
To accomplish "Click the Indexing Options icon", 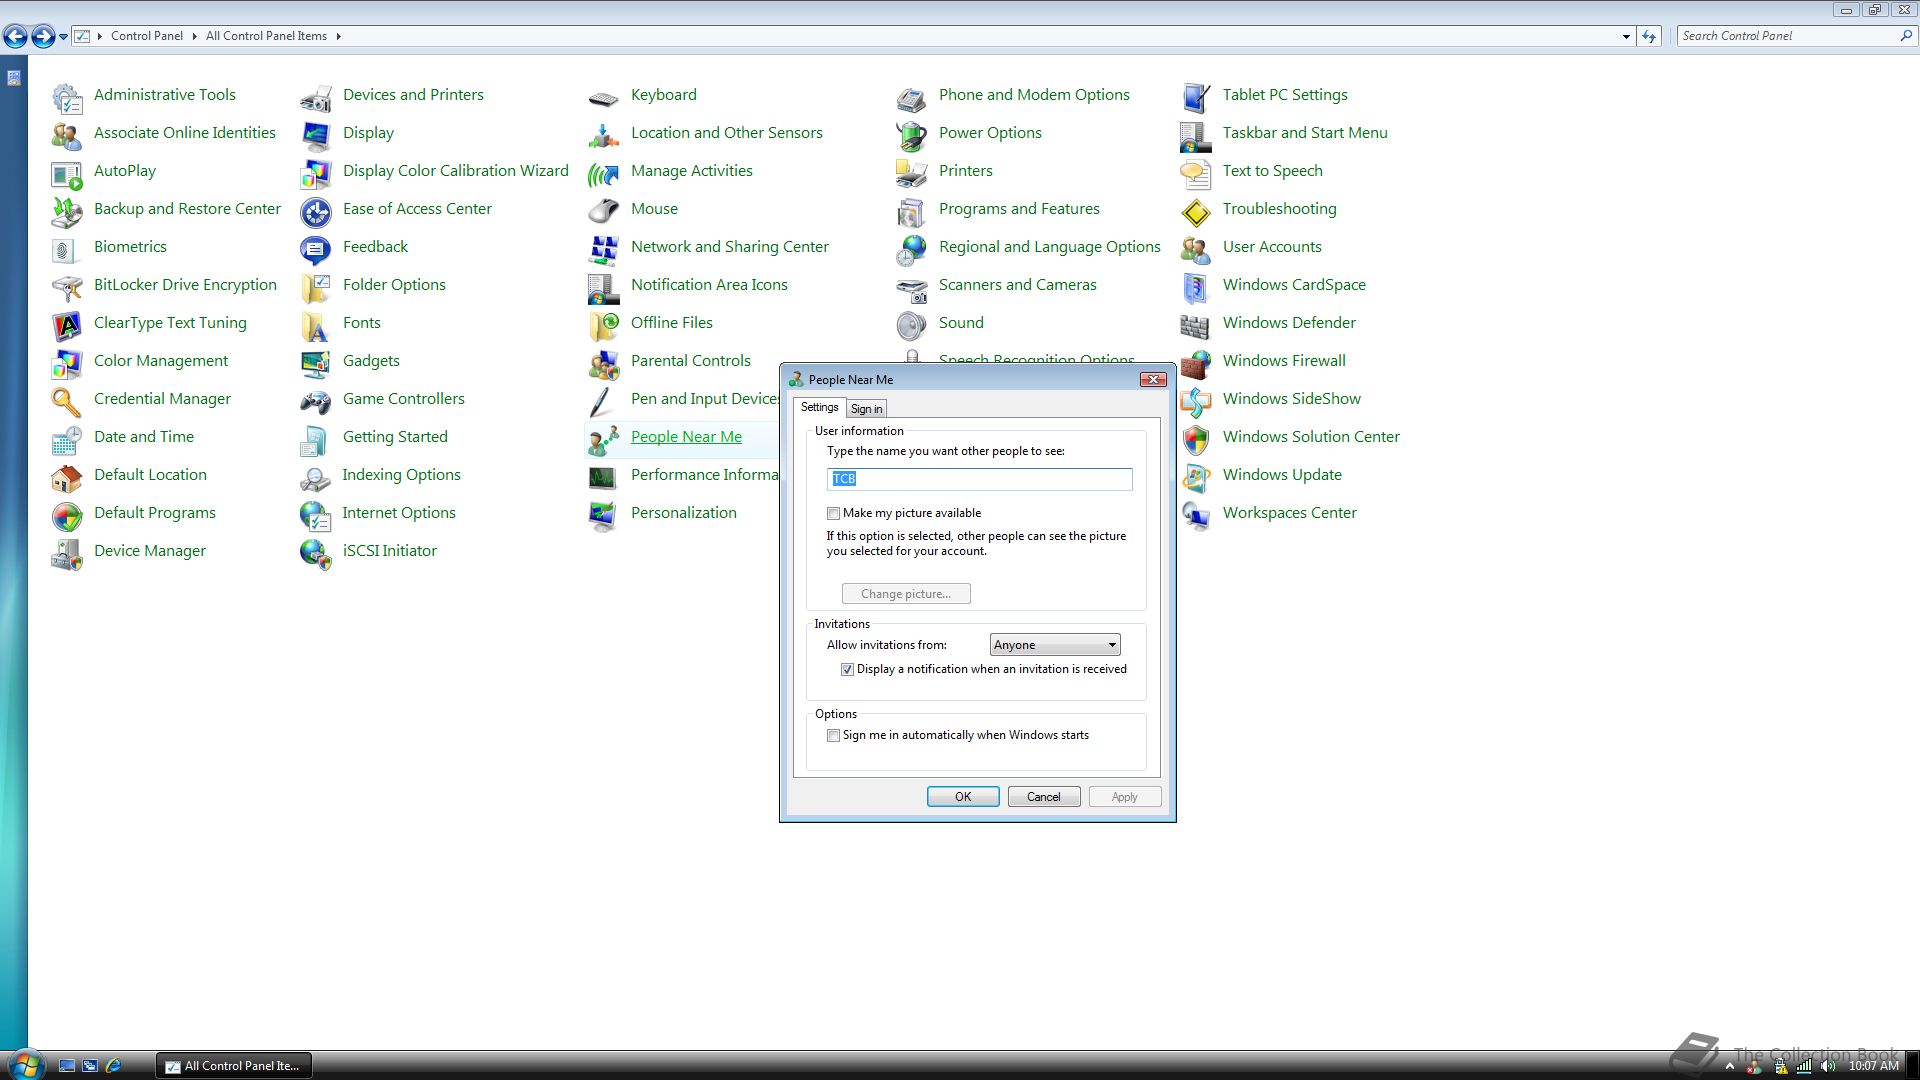I will (316, 477).
